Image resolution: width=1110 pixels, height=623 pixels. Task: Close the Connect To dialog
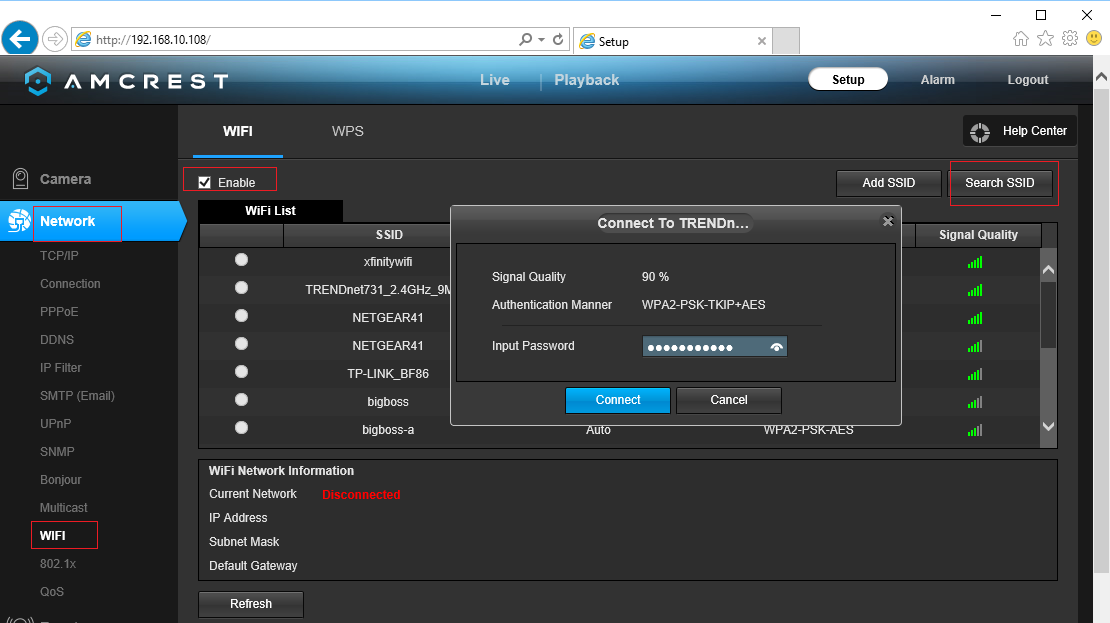(x=887, y=222)
